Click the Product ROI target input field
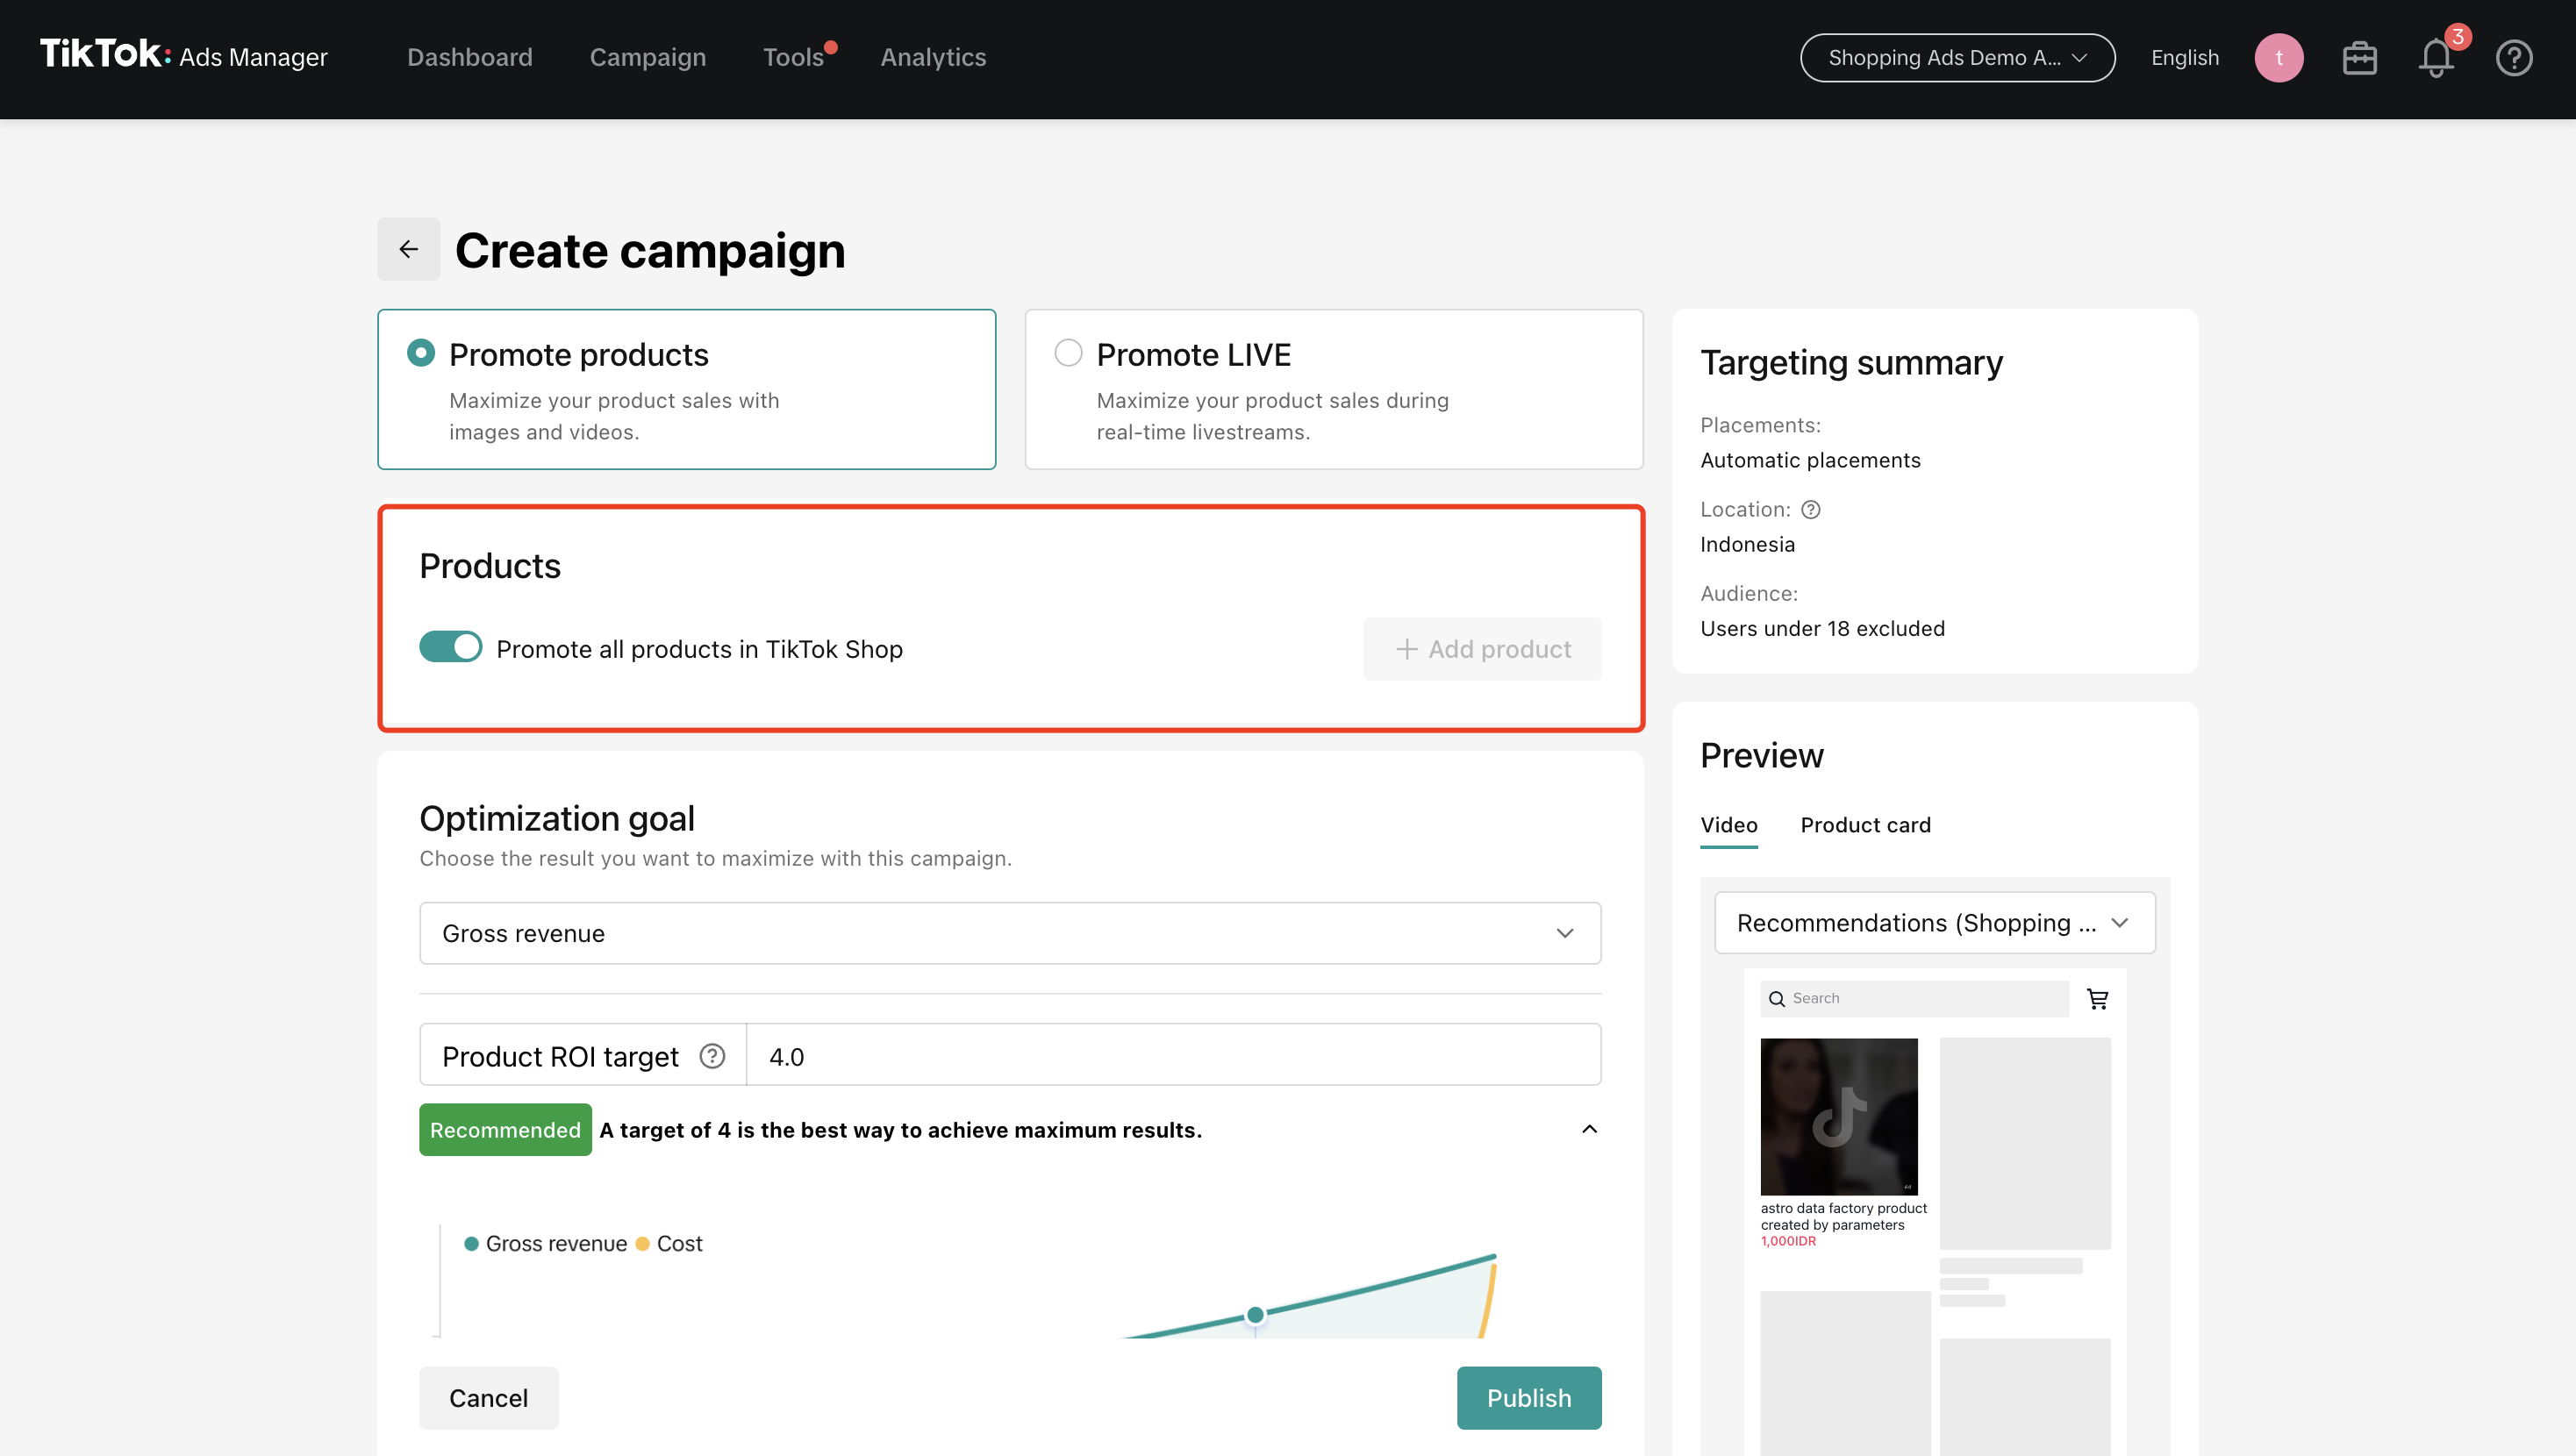Viewport: 2576px width, 1456px height. tap(1172, 1056)
